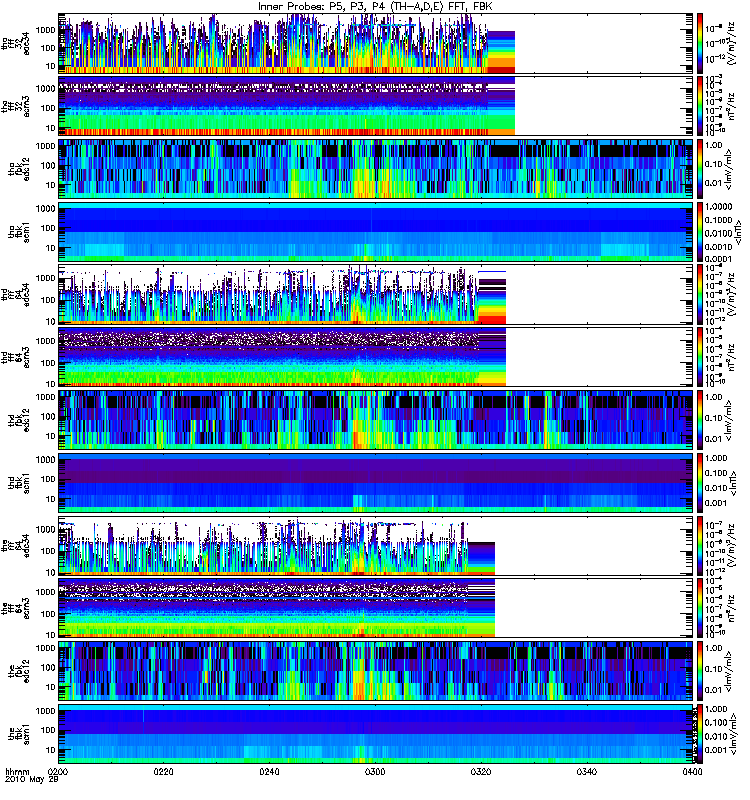Click the color bar beside thd fbk edc12 panel
The width and height of the screenshot is (750, 800).
[700, 420]
